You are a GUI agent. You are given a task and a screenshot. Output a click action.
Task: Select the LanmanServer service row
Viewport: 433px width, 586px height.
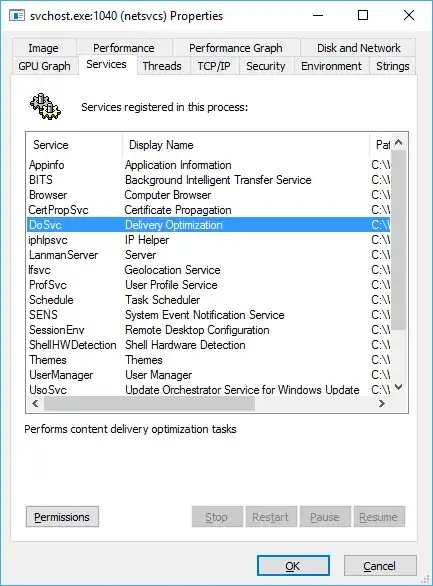pos(208,255)
